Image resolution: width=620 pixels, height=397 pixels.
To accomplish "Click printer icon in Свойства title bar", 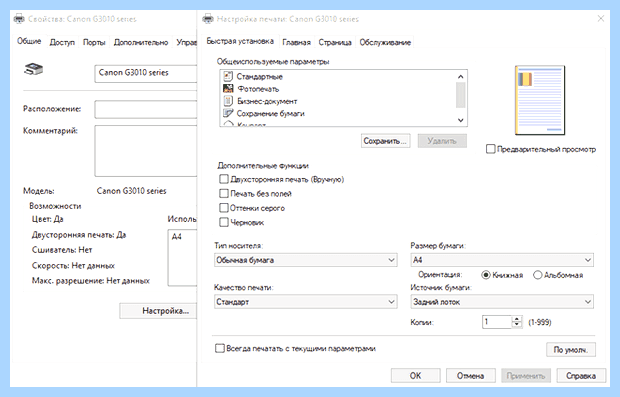I will [x=19, y=19].
